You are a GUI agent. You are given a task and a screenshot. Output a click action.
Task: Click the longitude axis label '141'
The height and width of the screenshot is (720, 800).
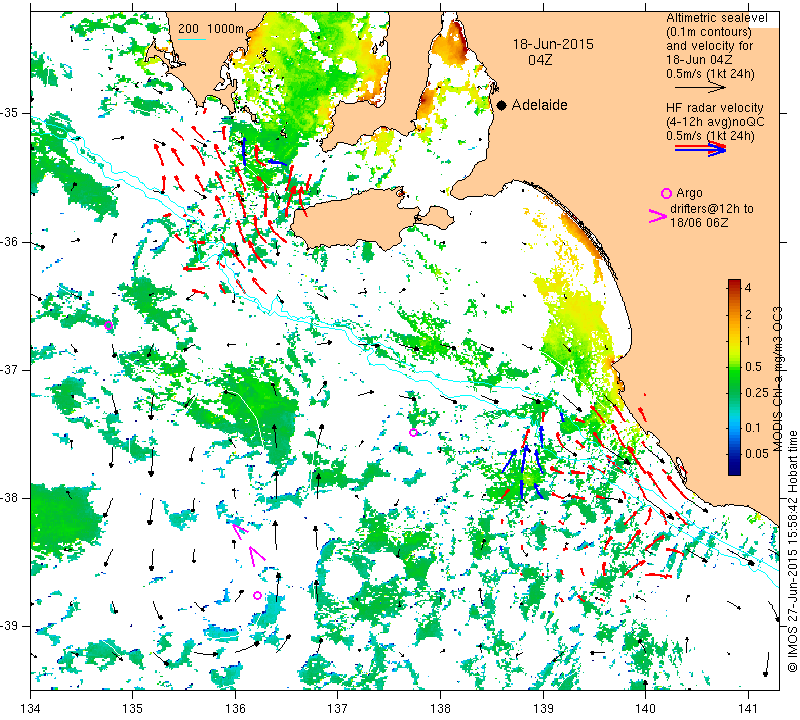(748, 709)
